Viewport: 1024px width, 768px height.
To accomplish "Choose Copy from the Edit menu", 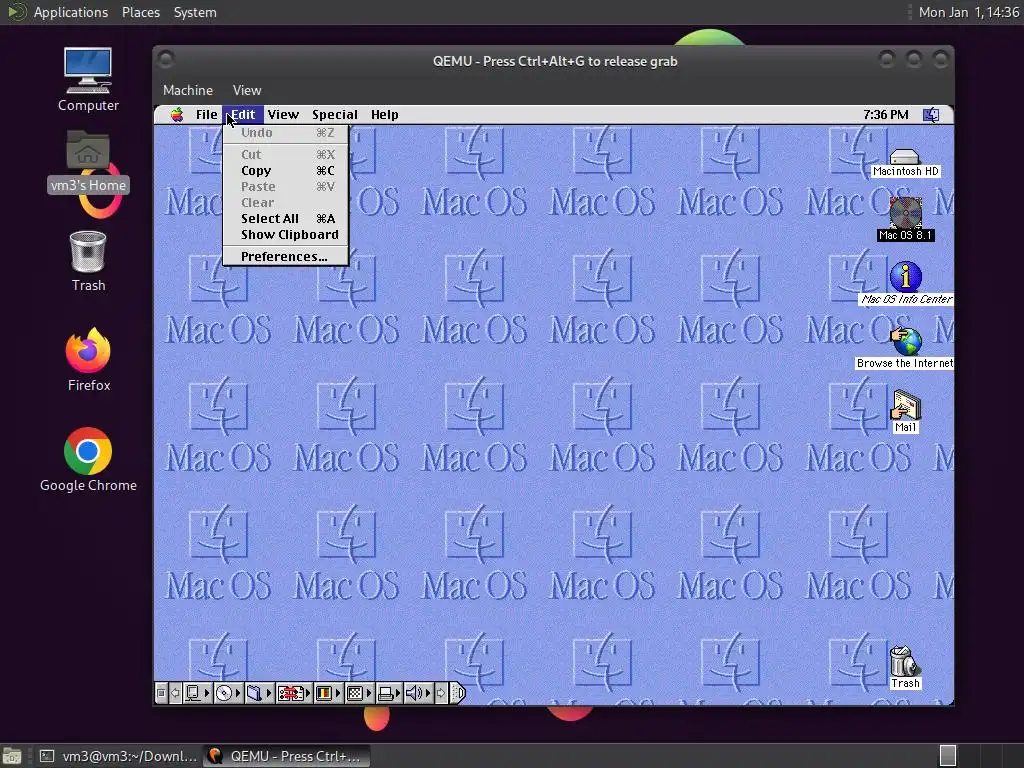I will coord(285,170).
